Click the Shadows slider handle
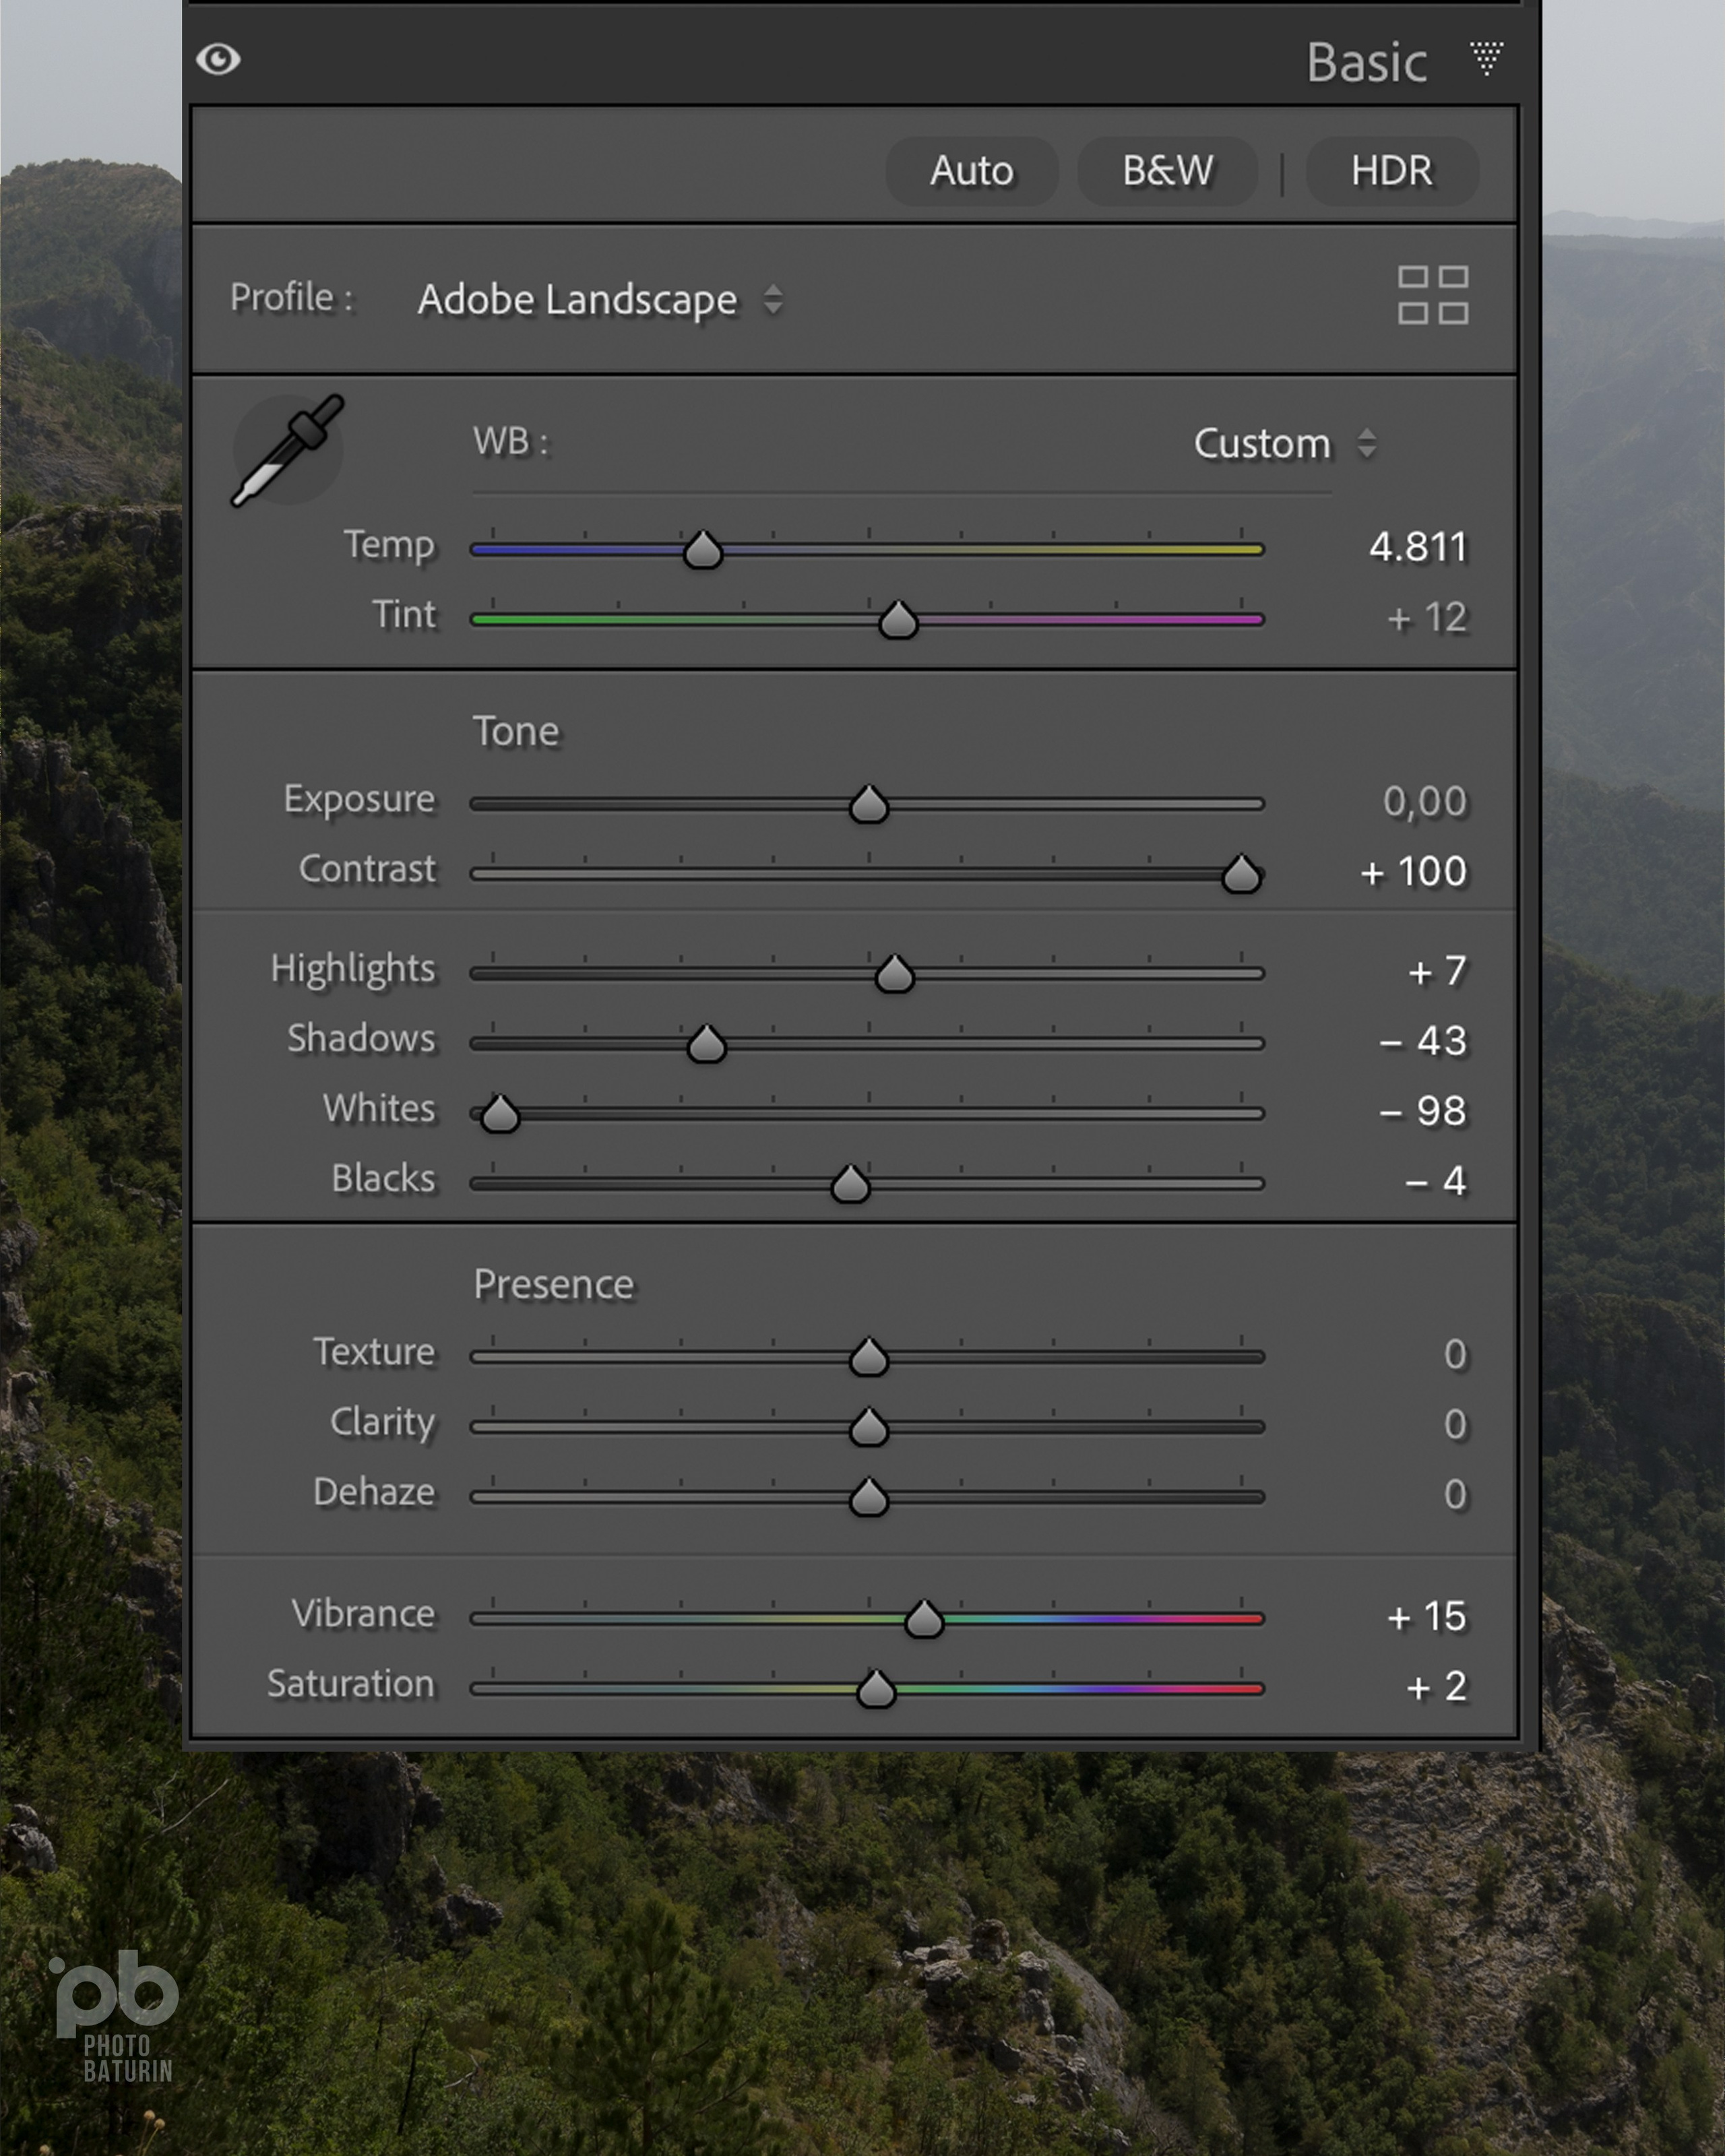Viewport: 1725px width, 2156px height. tap(707, 1044)
